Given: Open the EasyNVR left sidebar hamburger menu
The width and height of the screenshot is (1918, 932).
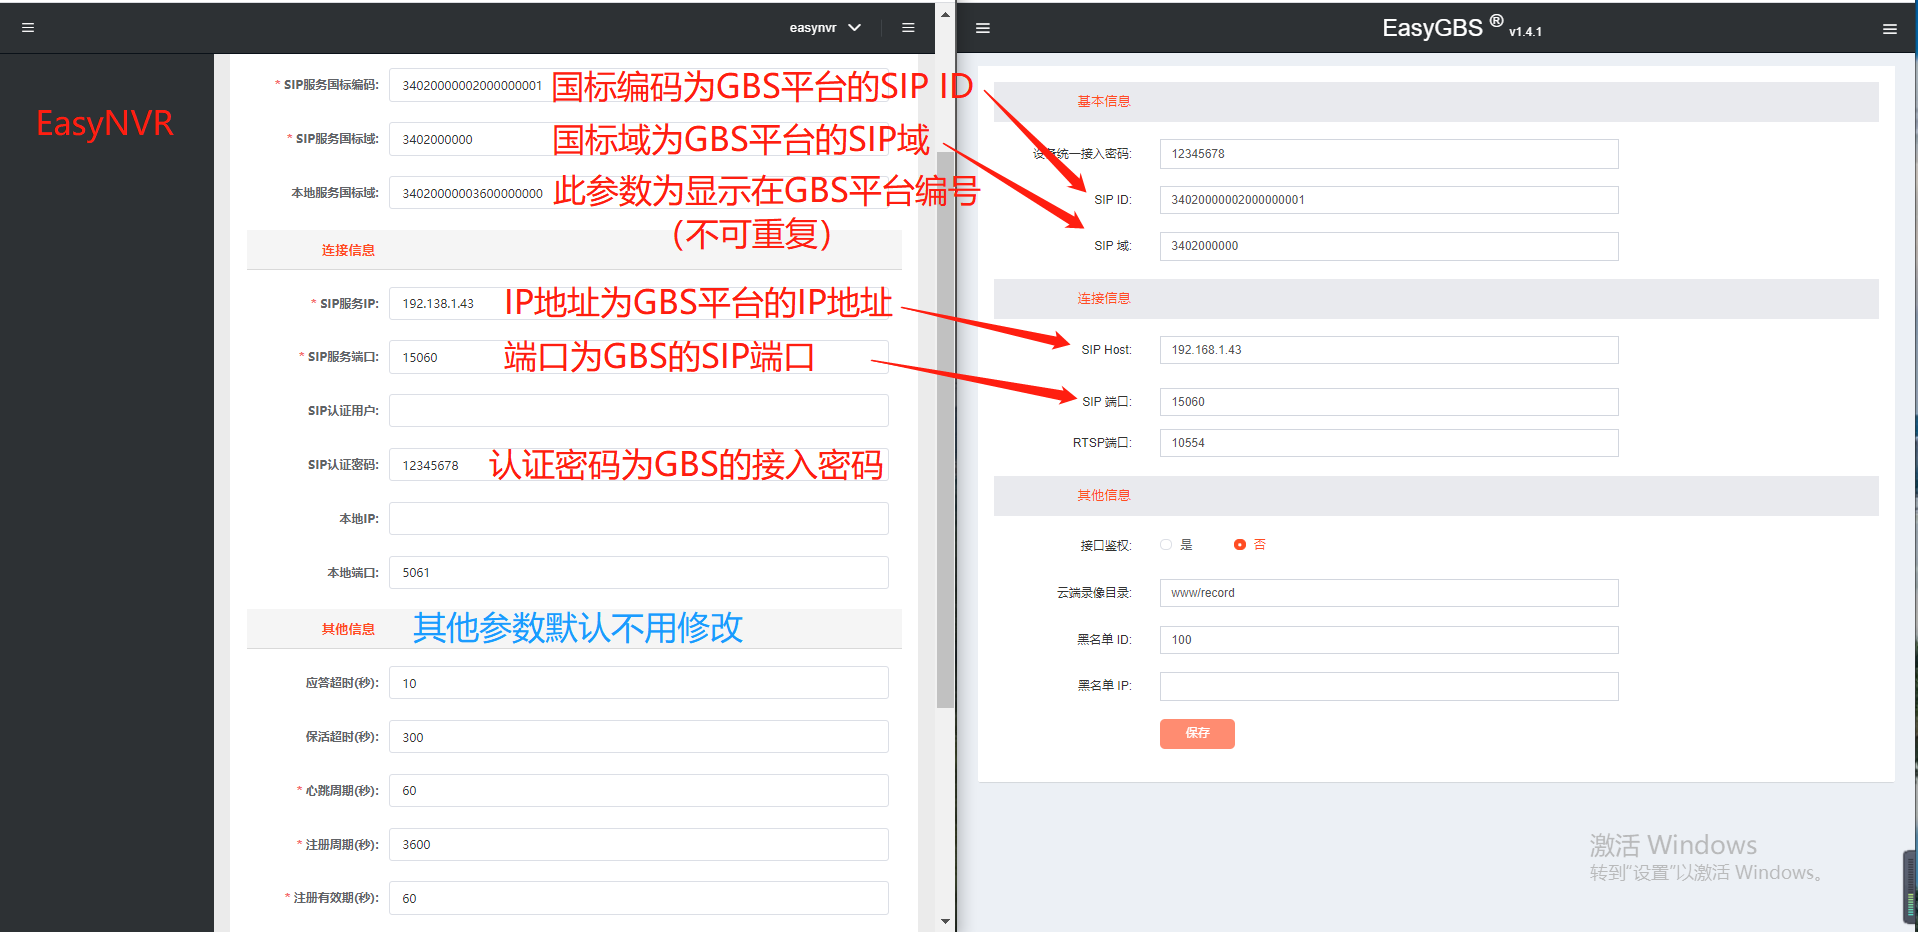Looking at the screenshot, I should pyautogui.click(x=28, y=28).
